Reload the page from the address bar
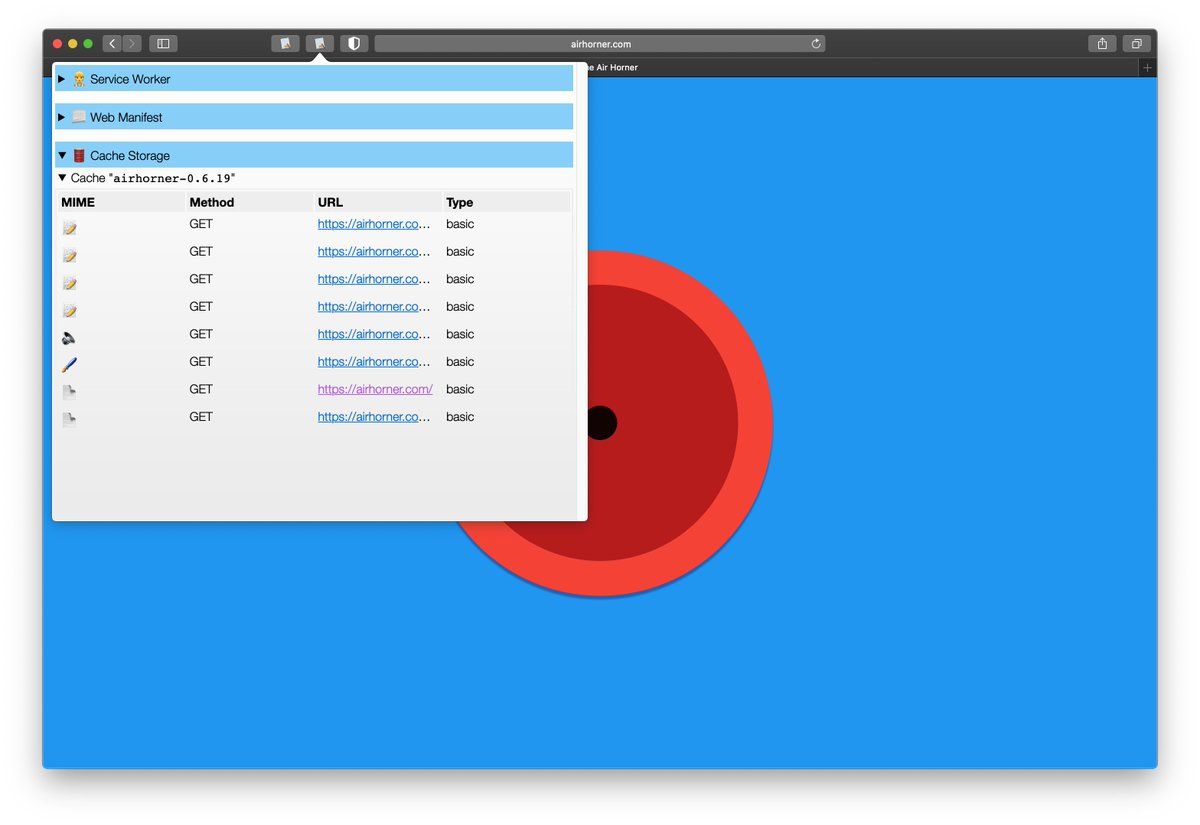This screenshot has height=825, width=1200. (816, 44)
